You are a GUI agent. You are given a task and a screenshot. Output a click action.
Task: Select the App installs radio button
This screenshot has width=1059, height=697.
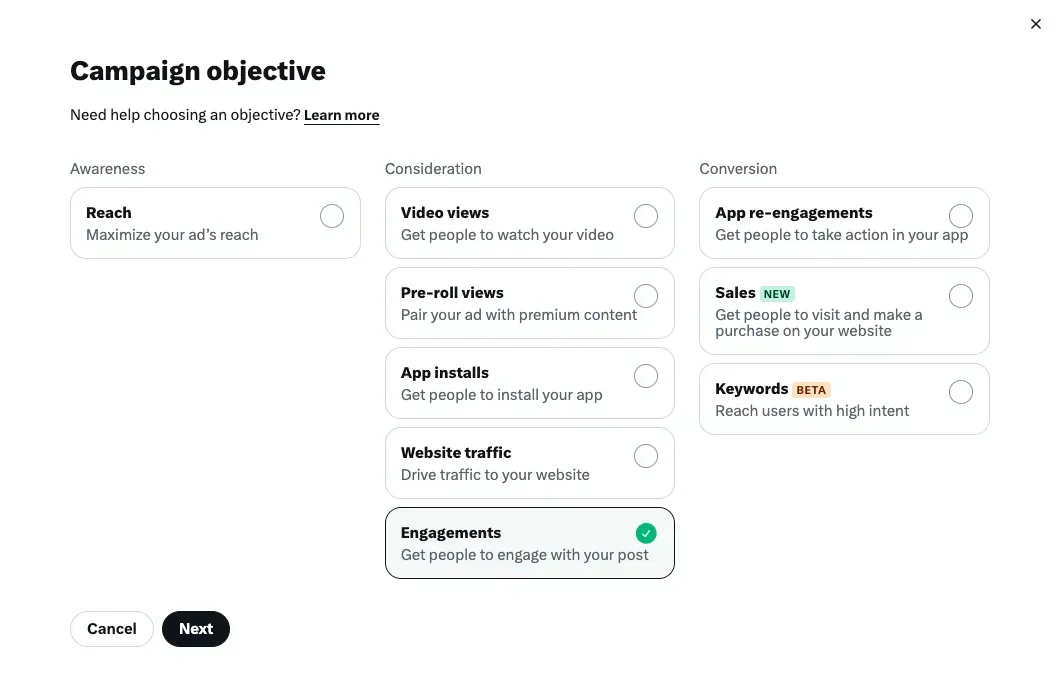click(x=646, y=376)
